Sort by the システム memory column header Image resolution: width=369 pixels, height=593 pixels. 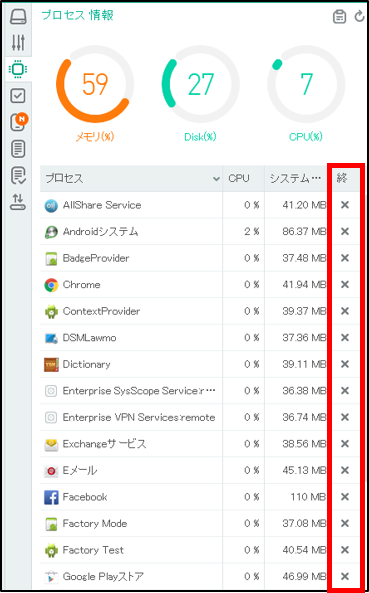295,179
